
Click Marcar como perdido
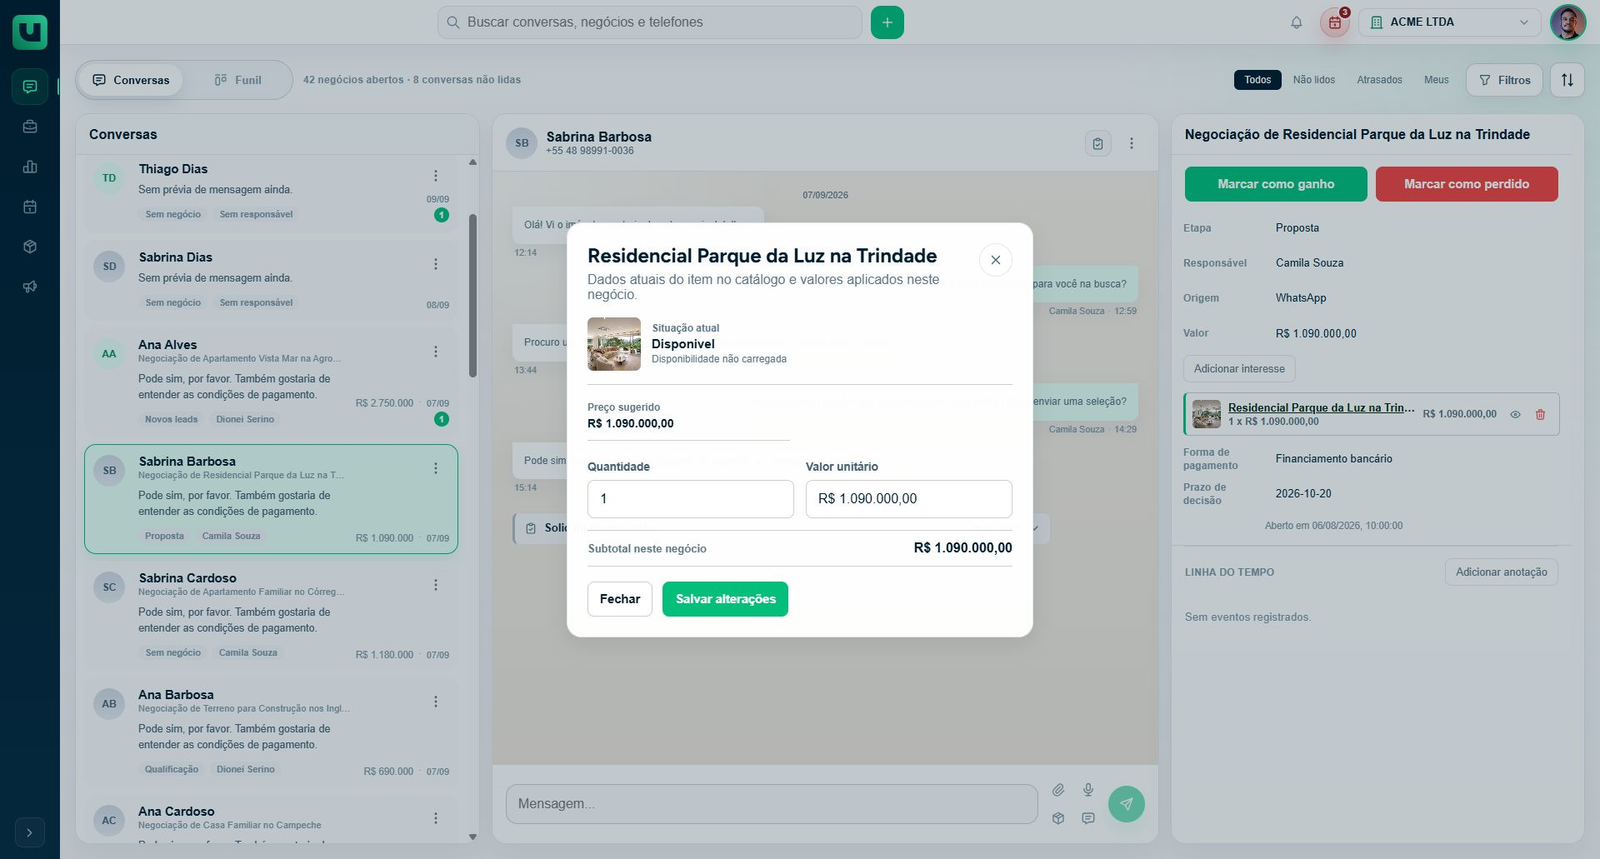pyautogui.click(x=1467, y=184)
